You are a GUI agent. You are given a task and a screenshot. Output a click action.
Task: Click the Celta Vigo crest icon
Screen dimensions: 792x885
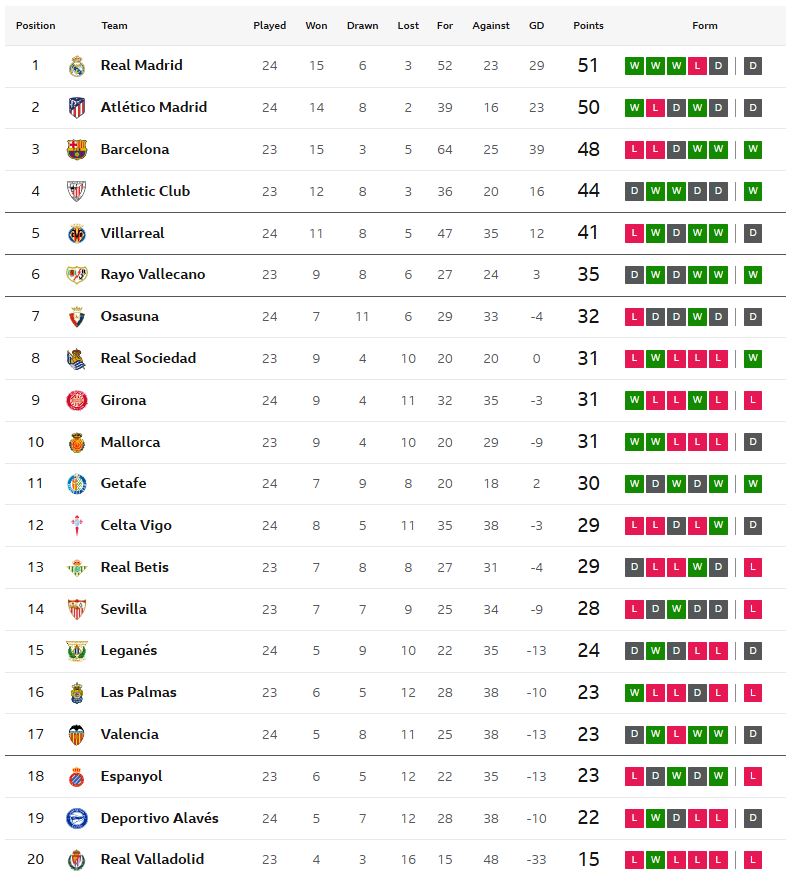[77, 526]
